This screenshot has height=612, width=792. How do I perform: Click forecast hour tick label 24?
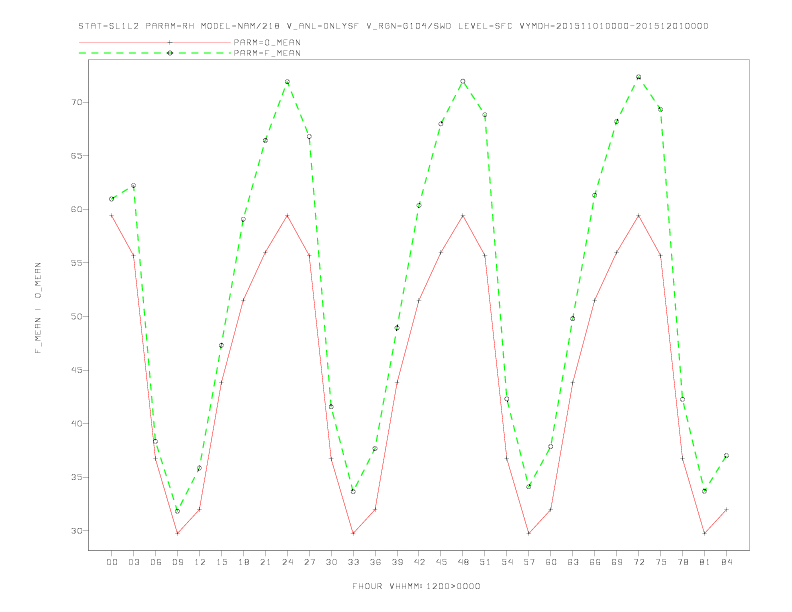pyautogui.click(x=287, y=562)
